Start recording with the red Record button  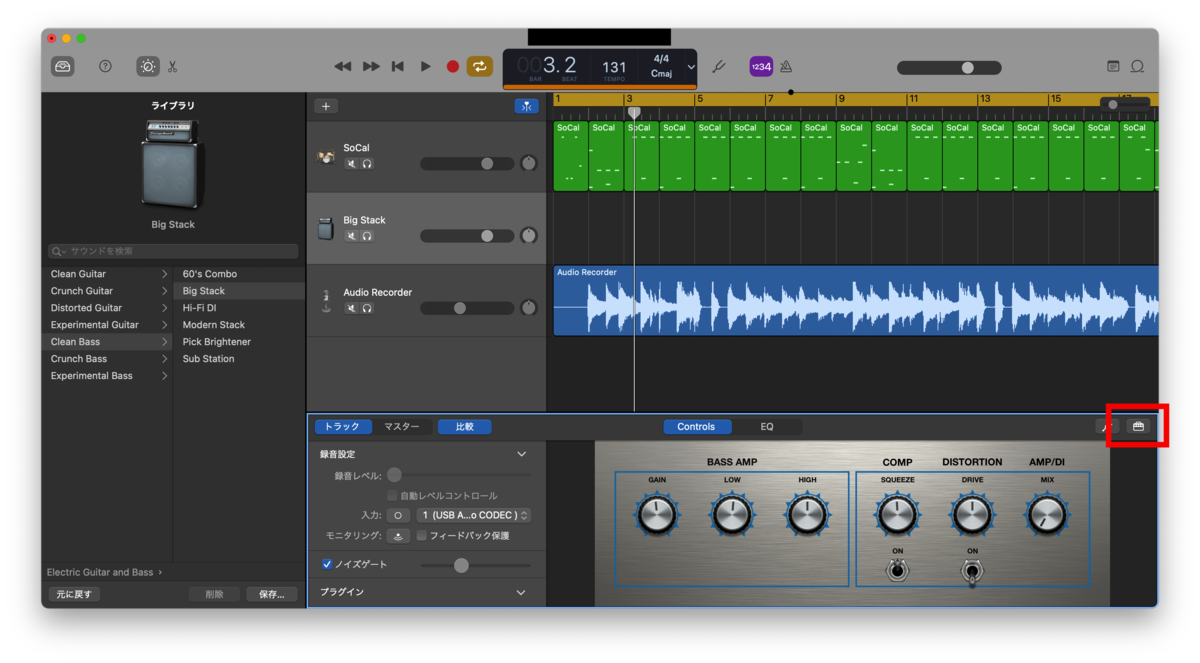point(452,67)
